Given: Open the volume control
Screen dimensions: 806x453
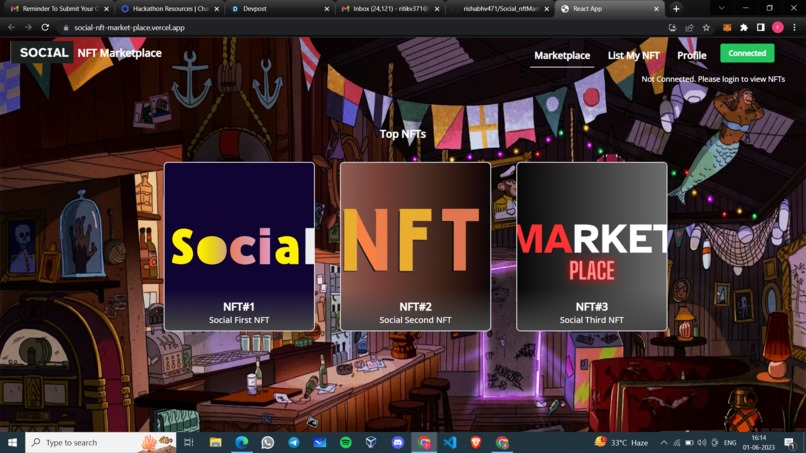Looking at the screenshot, I should click(x=702, y=443).
